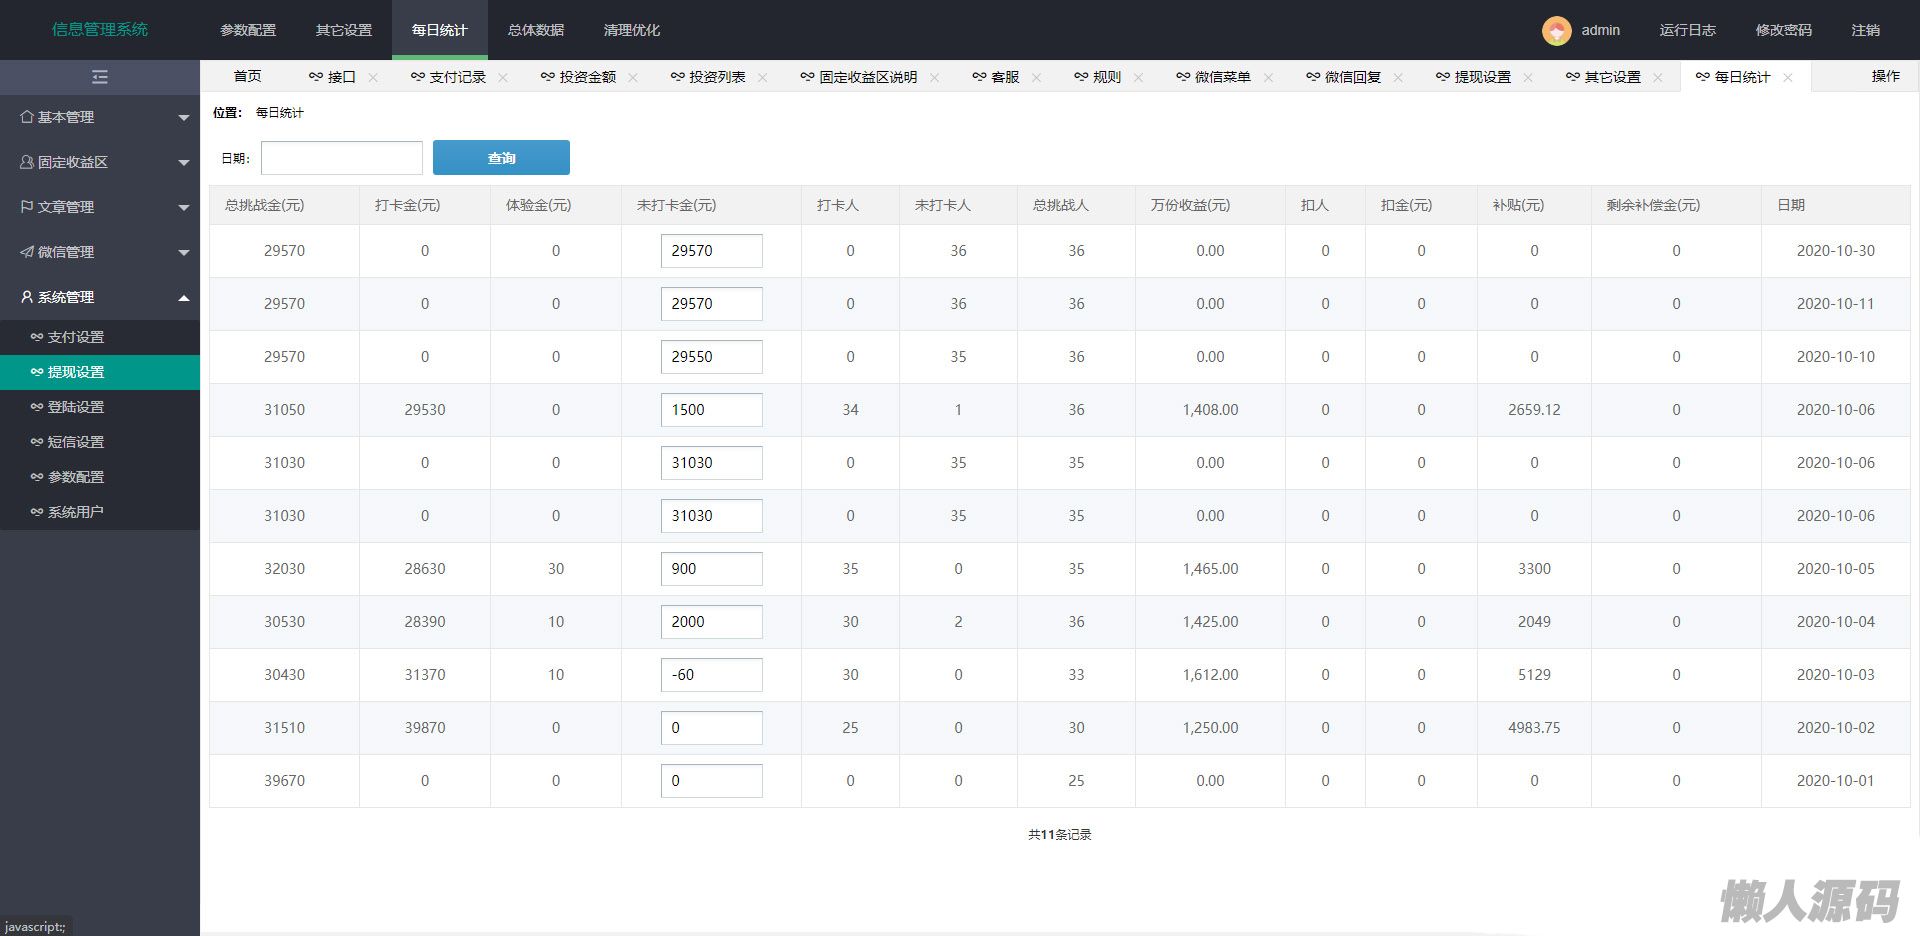
Task: Focus the 日期 date input field
Action: pyautogui.click(x=342, y=158)
